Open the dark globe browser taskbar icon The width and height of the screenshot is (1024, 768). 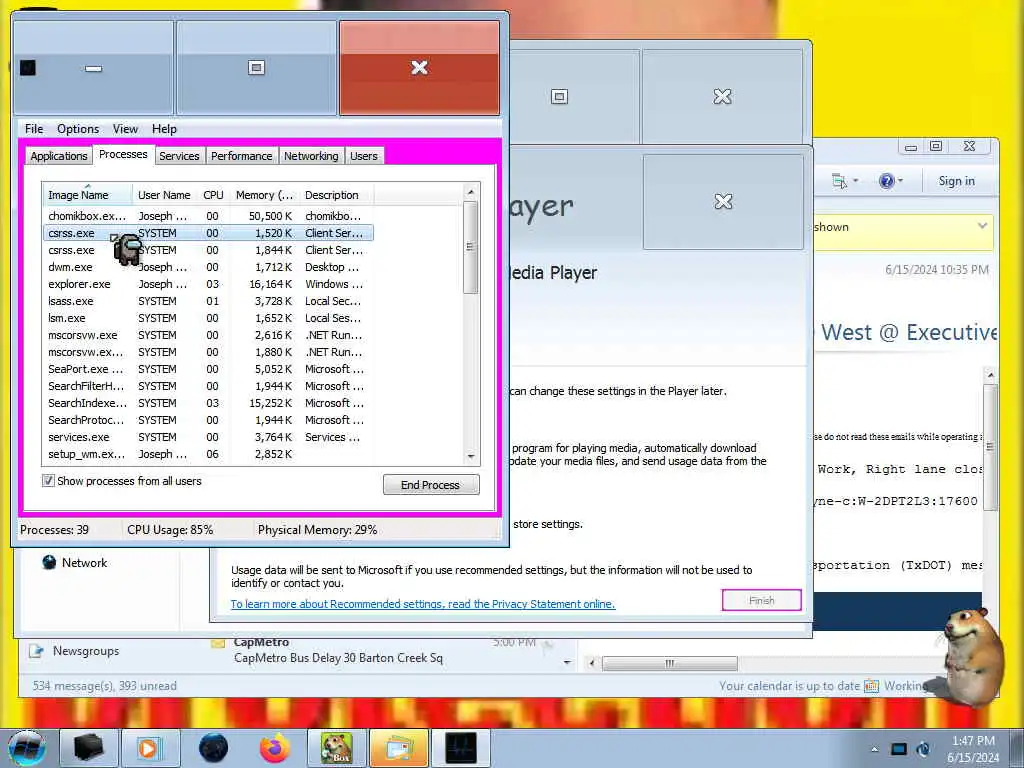pos(214,748)
